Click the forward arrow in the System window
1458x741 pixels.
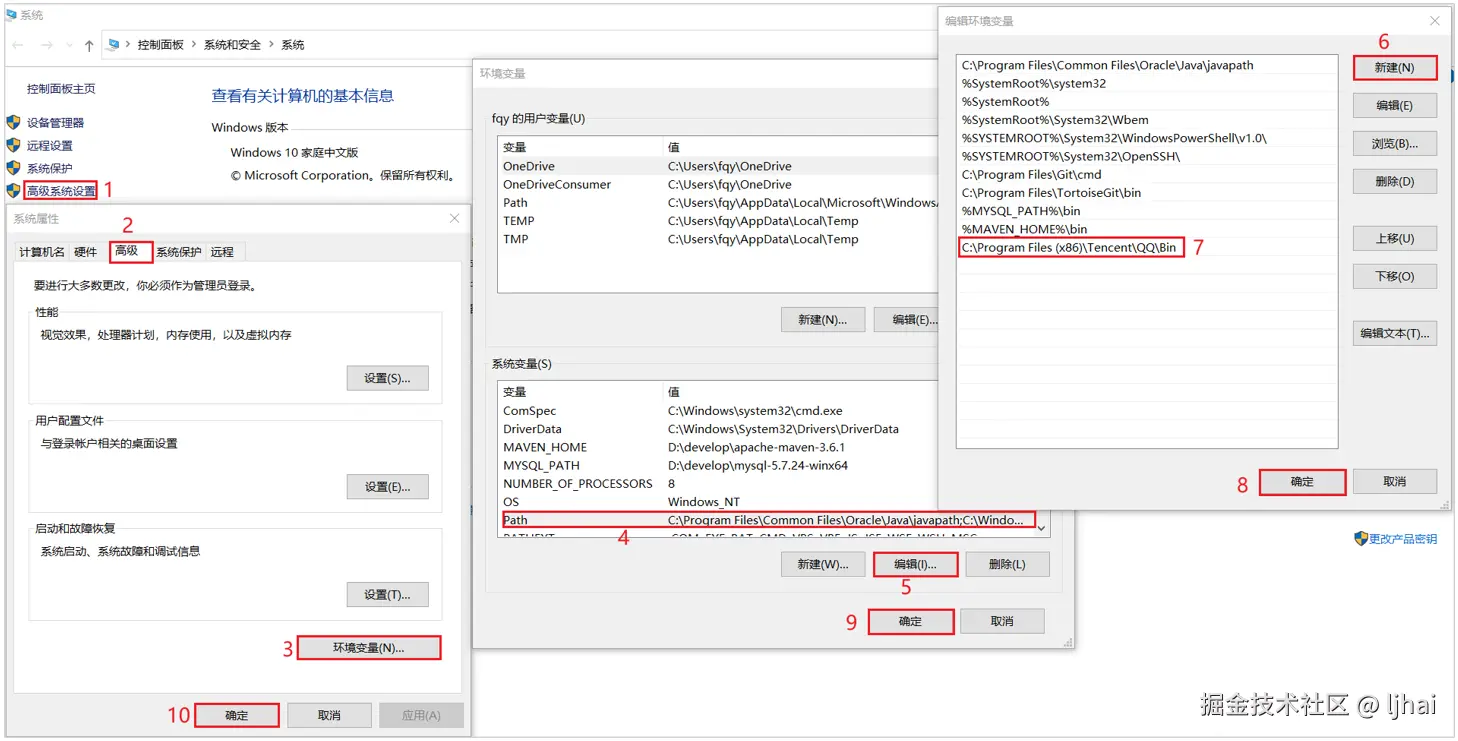coord(47,45)
